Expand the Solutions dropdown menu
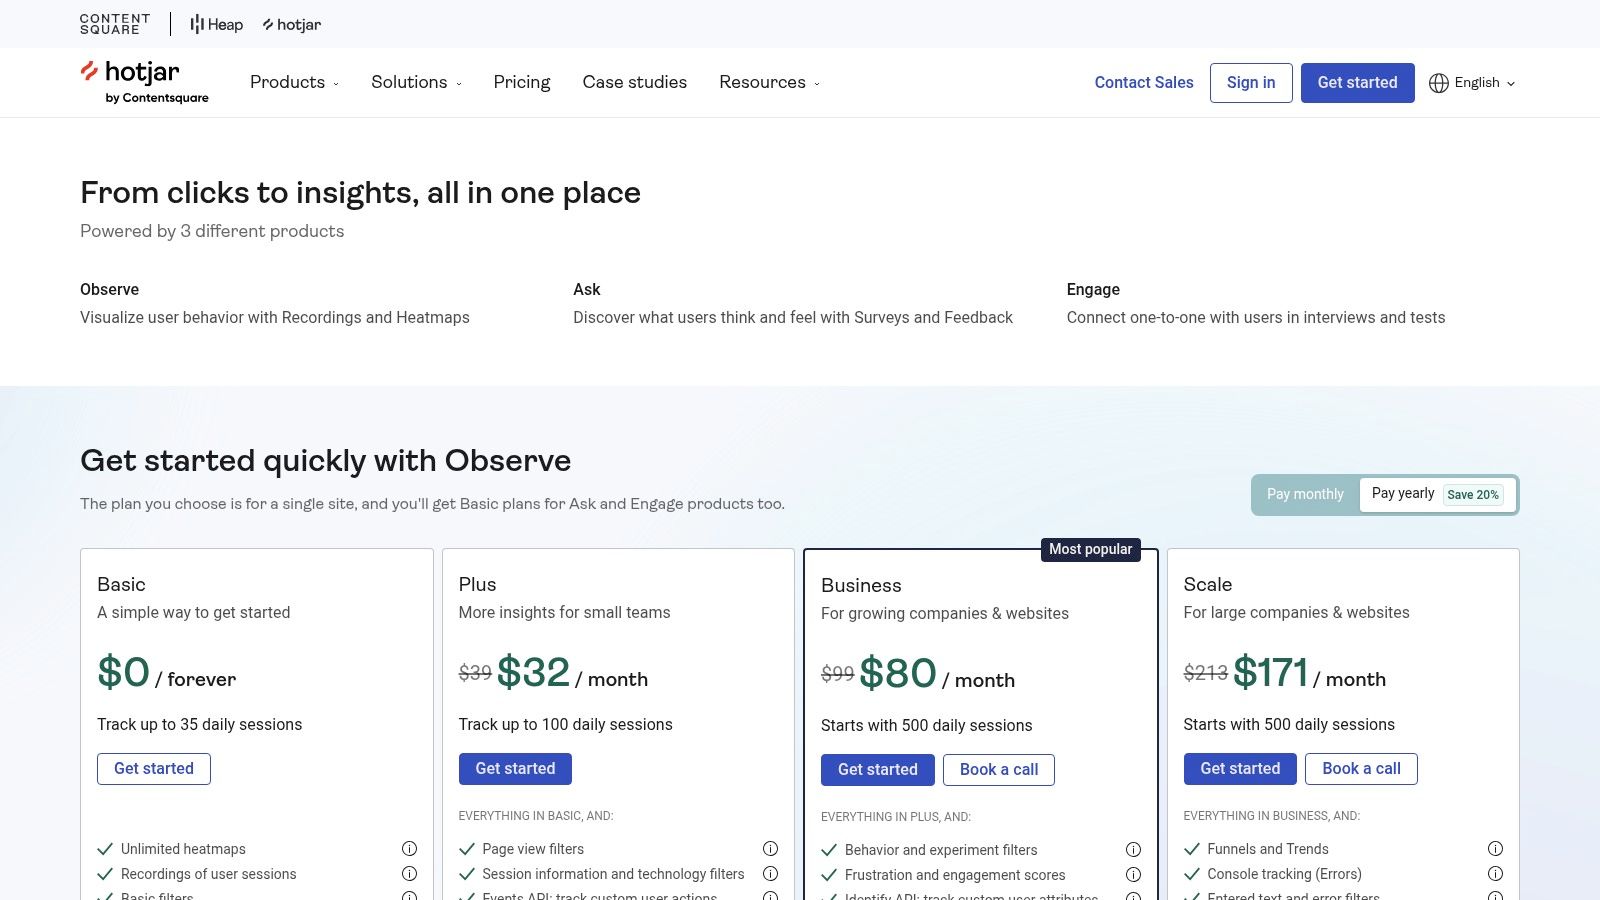This screenshot has width=1600, height=900. [416, 82]
